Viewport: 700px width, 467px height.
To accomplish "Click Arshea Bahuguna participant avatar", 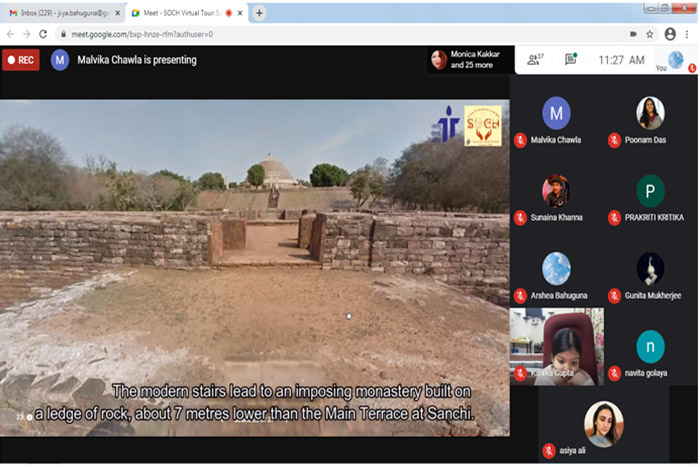I will (556, 268).
